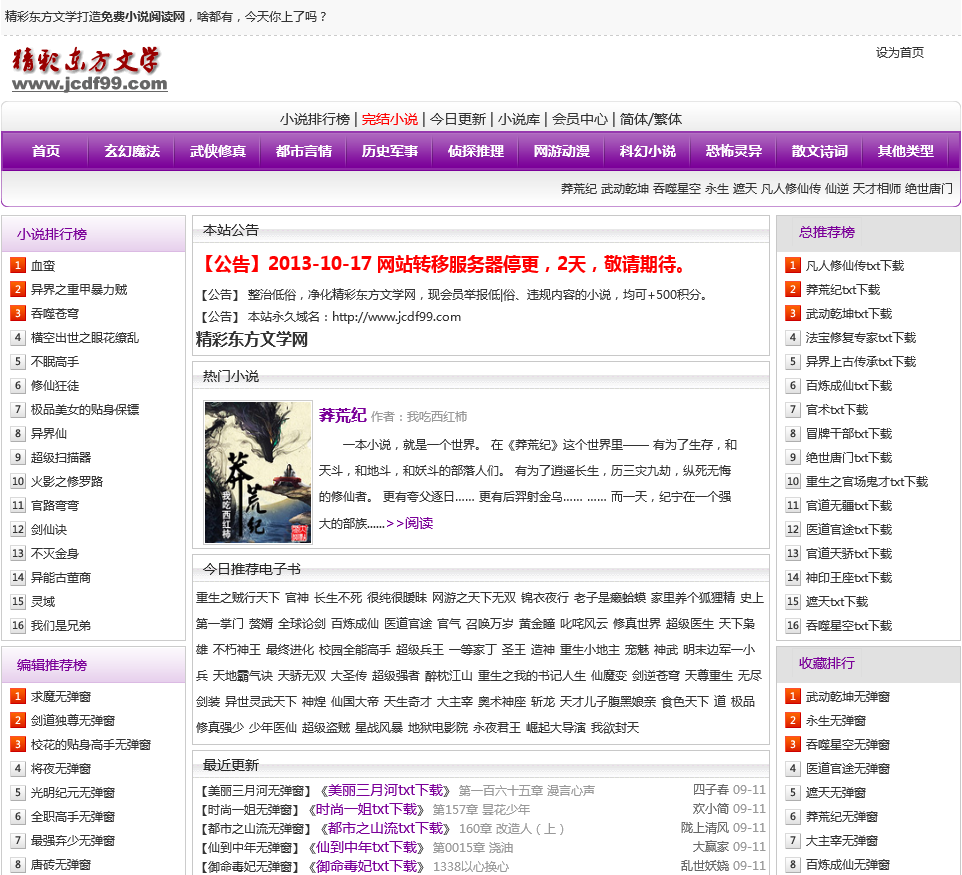Go to 今日更新 page
Image resolution: width=962 pixels, height=875 pixels.
(458, 119)
